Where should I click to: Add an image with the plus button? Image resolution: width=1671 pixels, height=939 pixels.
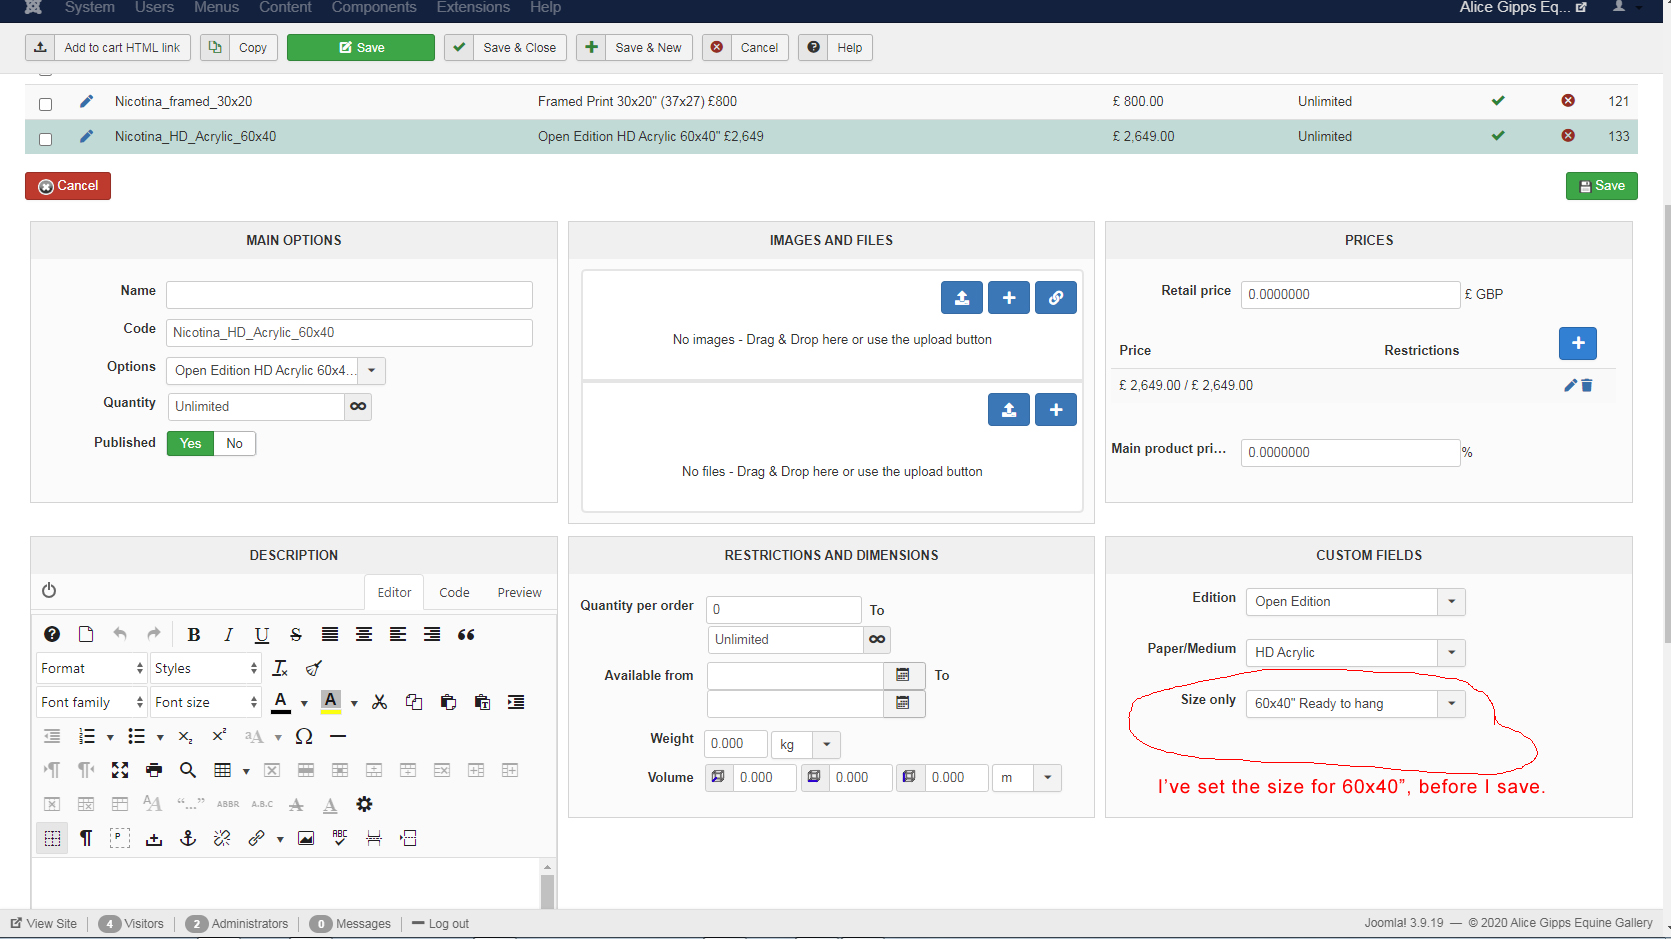pyautogui.click(x=1008, y=298)
